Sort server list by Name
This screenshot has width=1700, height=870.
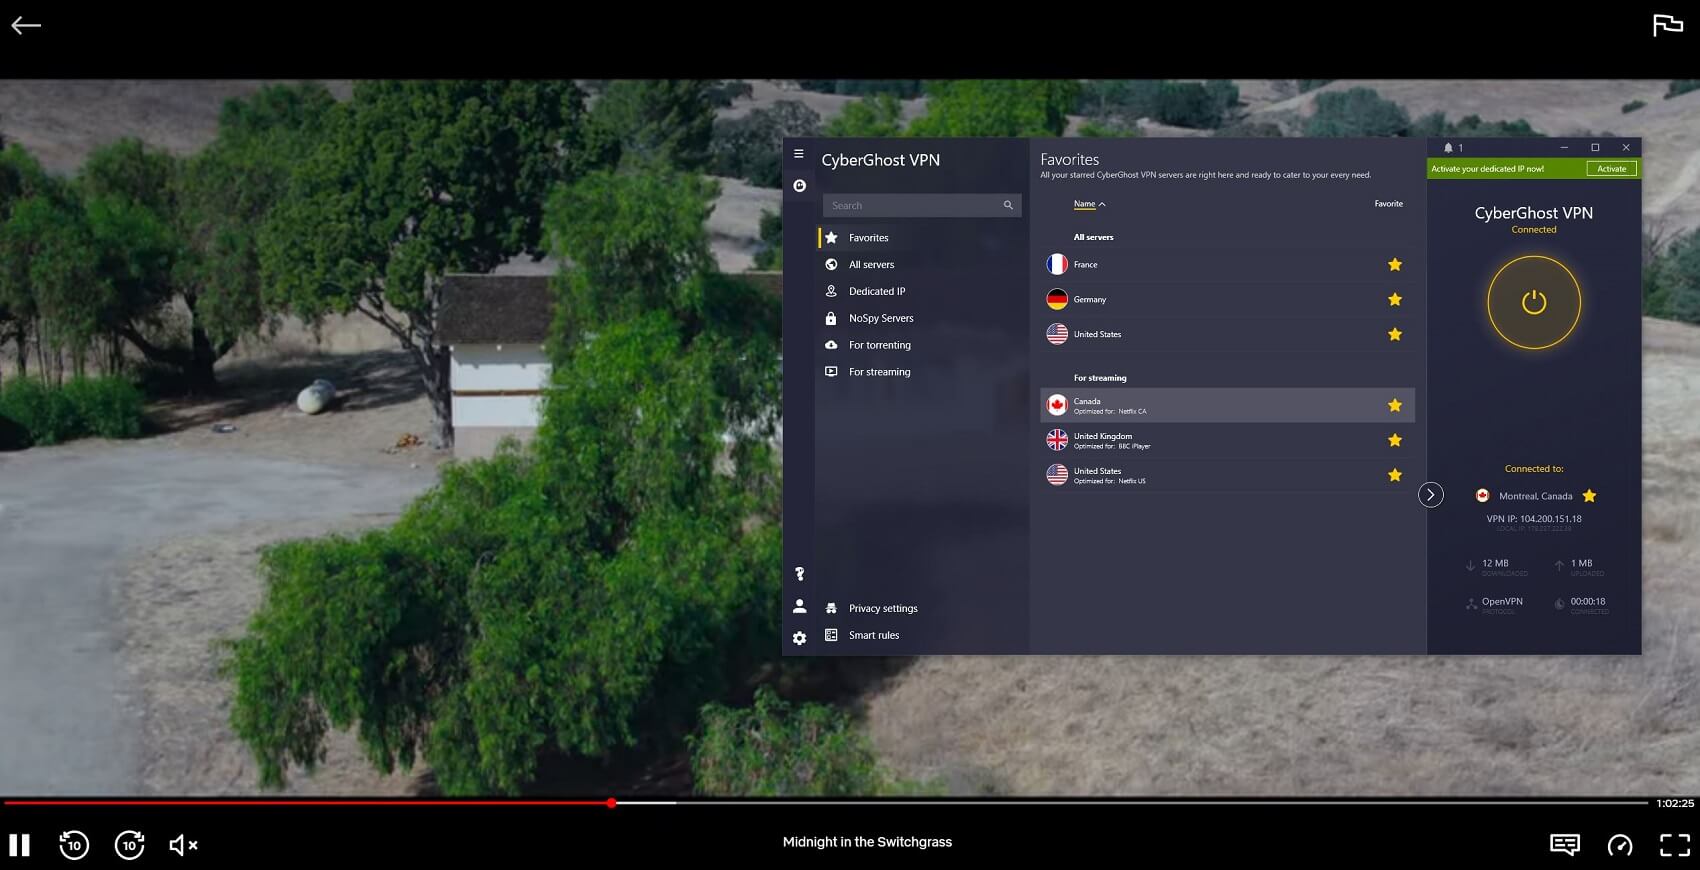1089,204
